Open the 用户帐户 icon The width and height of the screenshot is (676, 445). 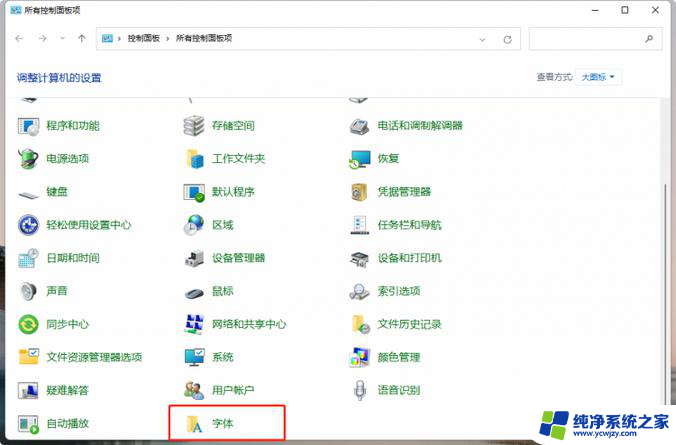194,390
